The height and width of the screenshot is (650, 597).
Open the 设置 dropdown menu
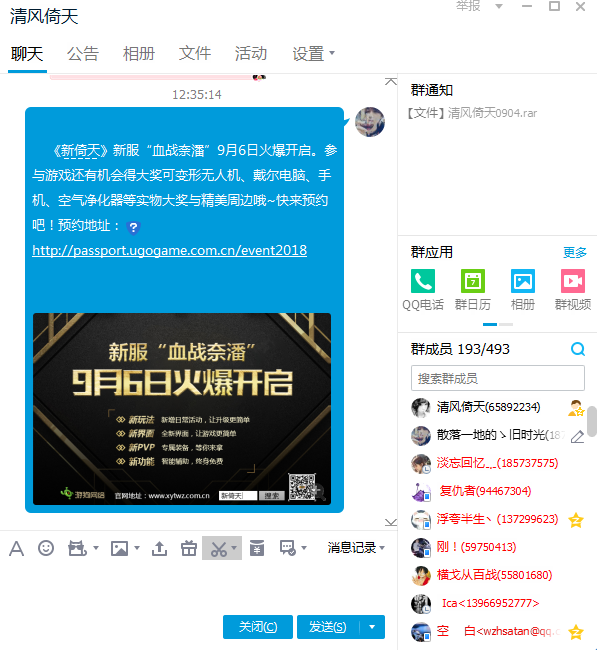[313, 53]
